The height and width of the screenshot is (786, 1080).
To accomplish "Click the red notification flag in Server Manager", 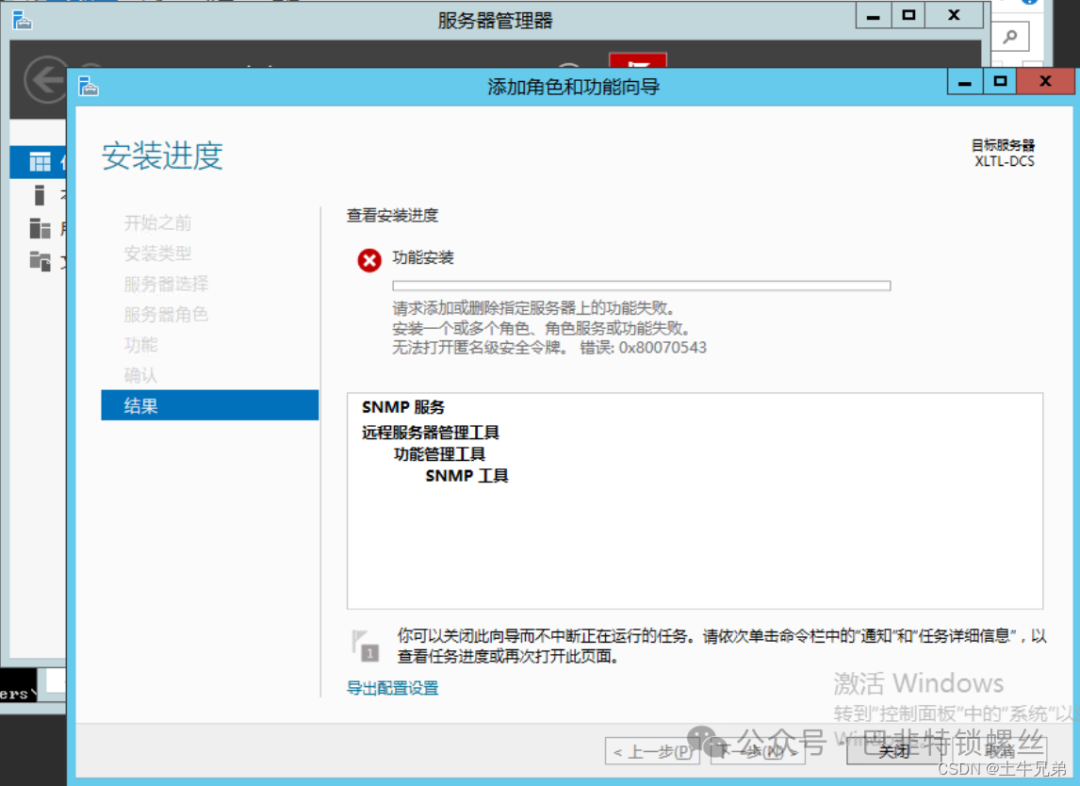I will [x=638, y=61].
